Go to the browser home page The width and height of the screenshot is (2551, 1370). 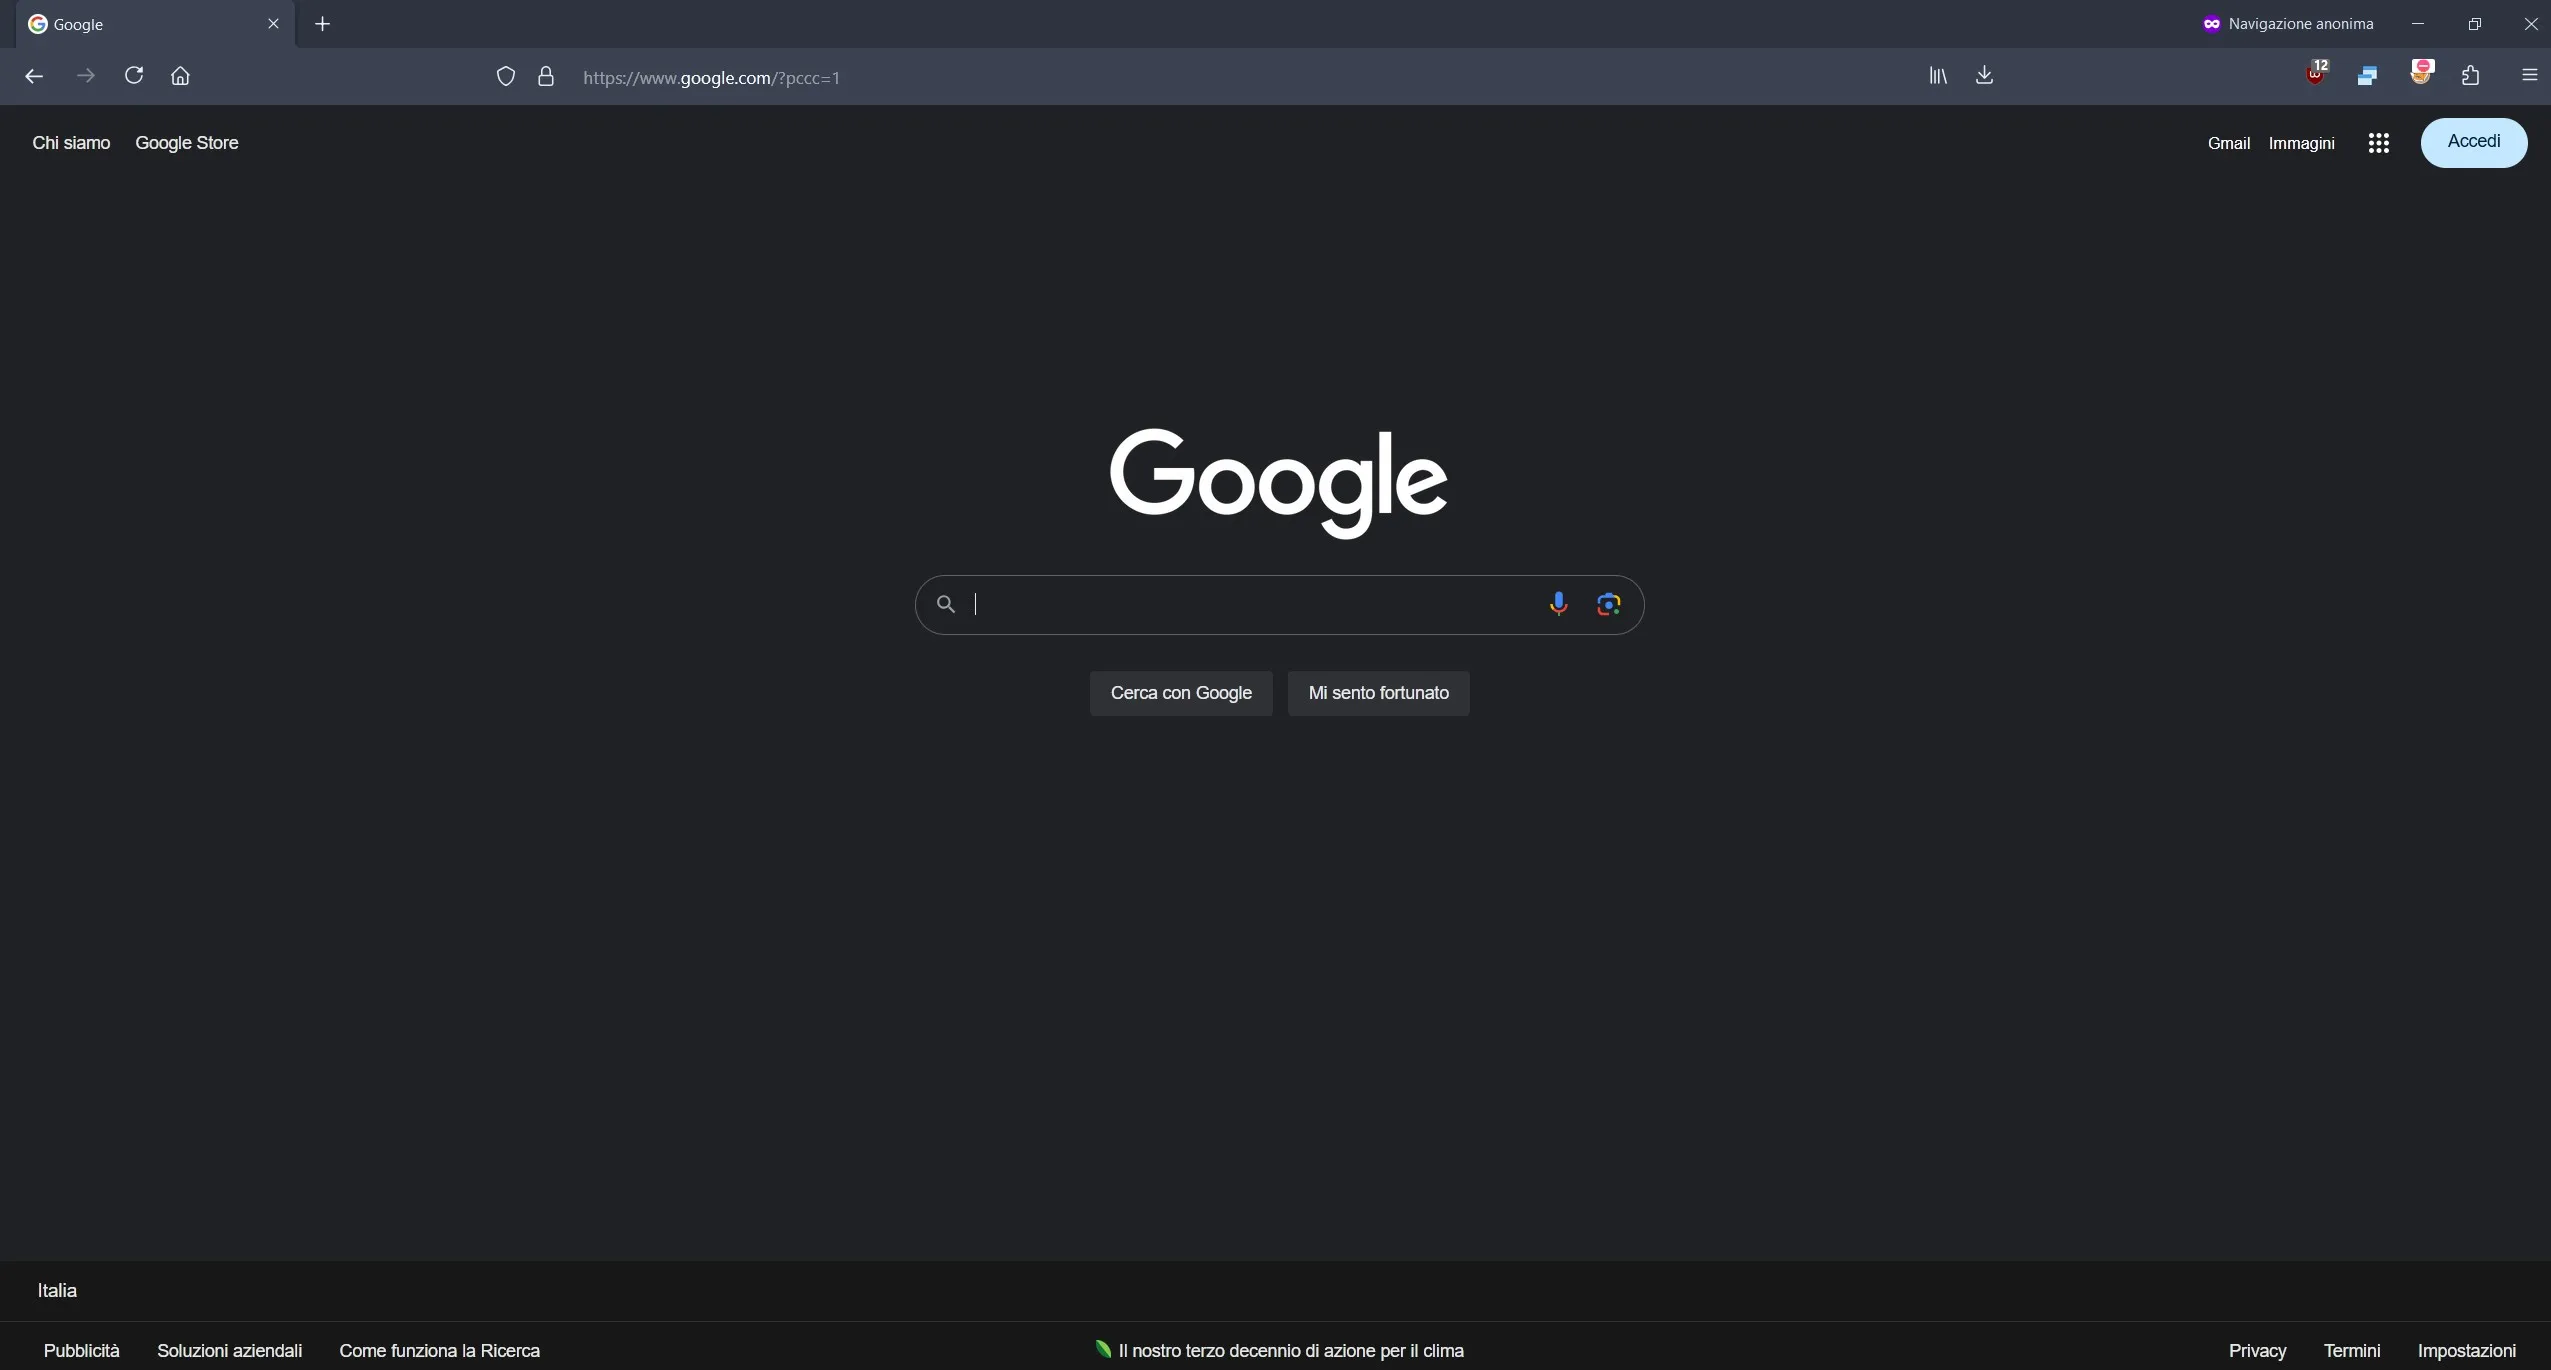(180, 76)
